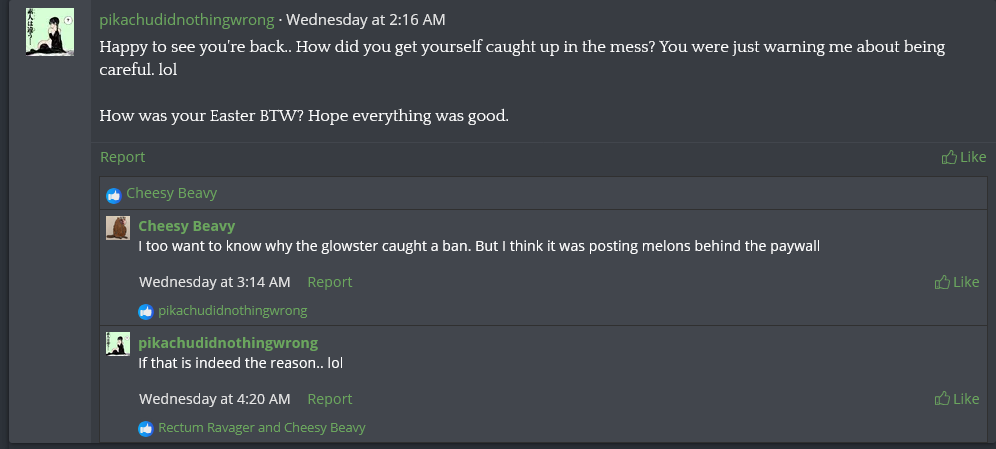Like the "If that is indeed" reply

tap(957, 399)
